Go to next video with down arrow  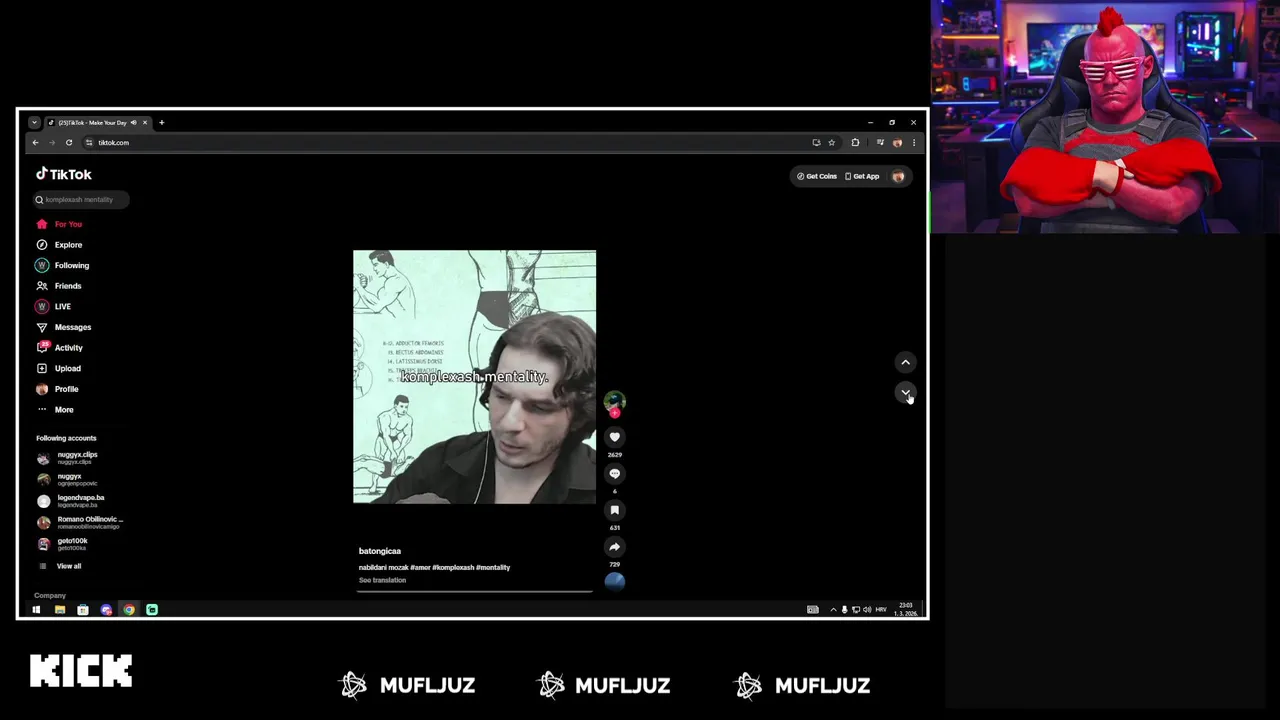(905, 393)
